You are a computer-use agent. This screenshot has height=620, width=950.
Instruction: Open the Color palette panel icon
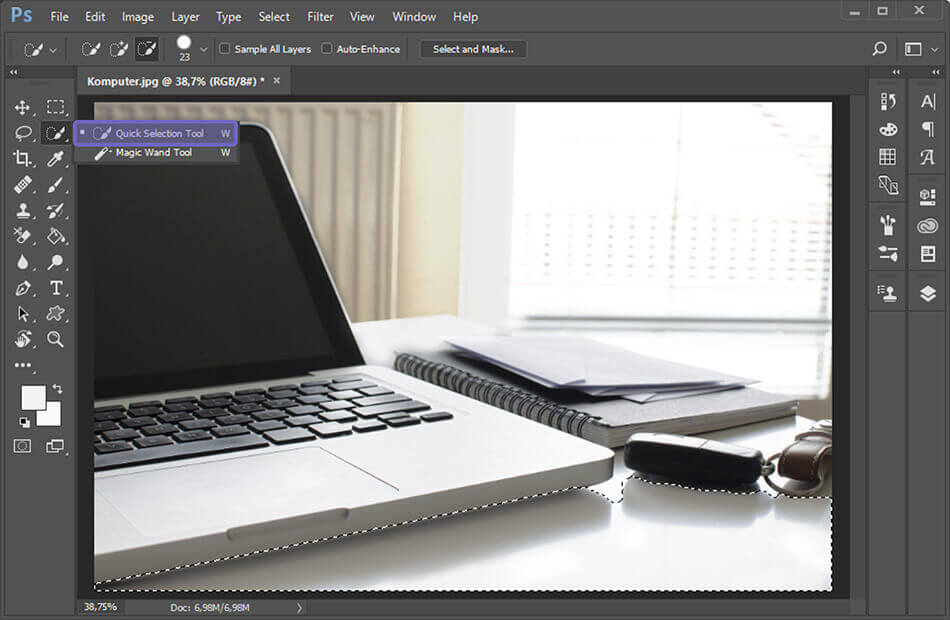(888, 129)
